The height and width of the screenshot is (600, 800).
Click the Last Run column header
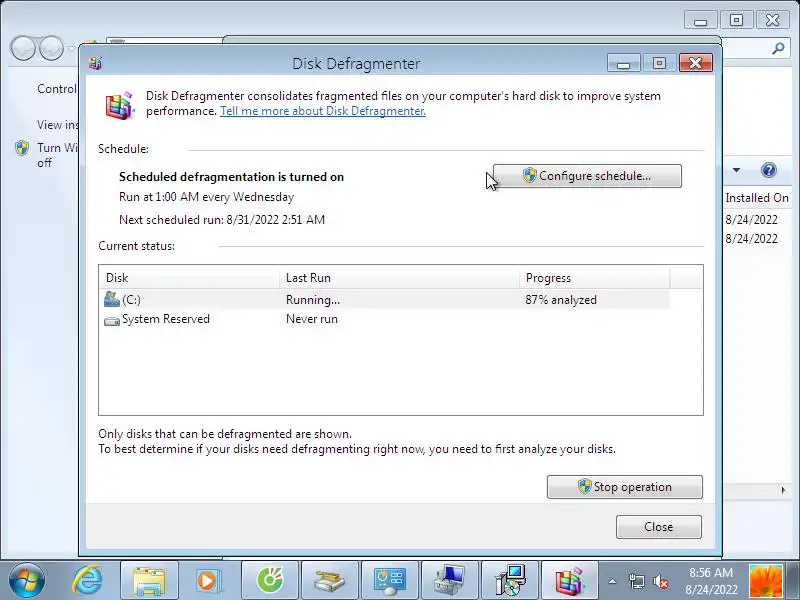[399, 278]
